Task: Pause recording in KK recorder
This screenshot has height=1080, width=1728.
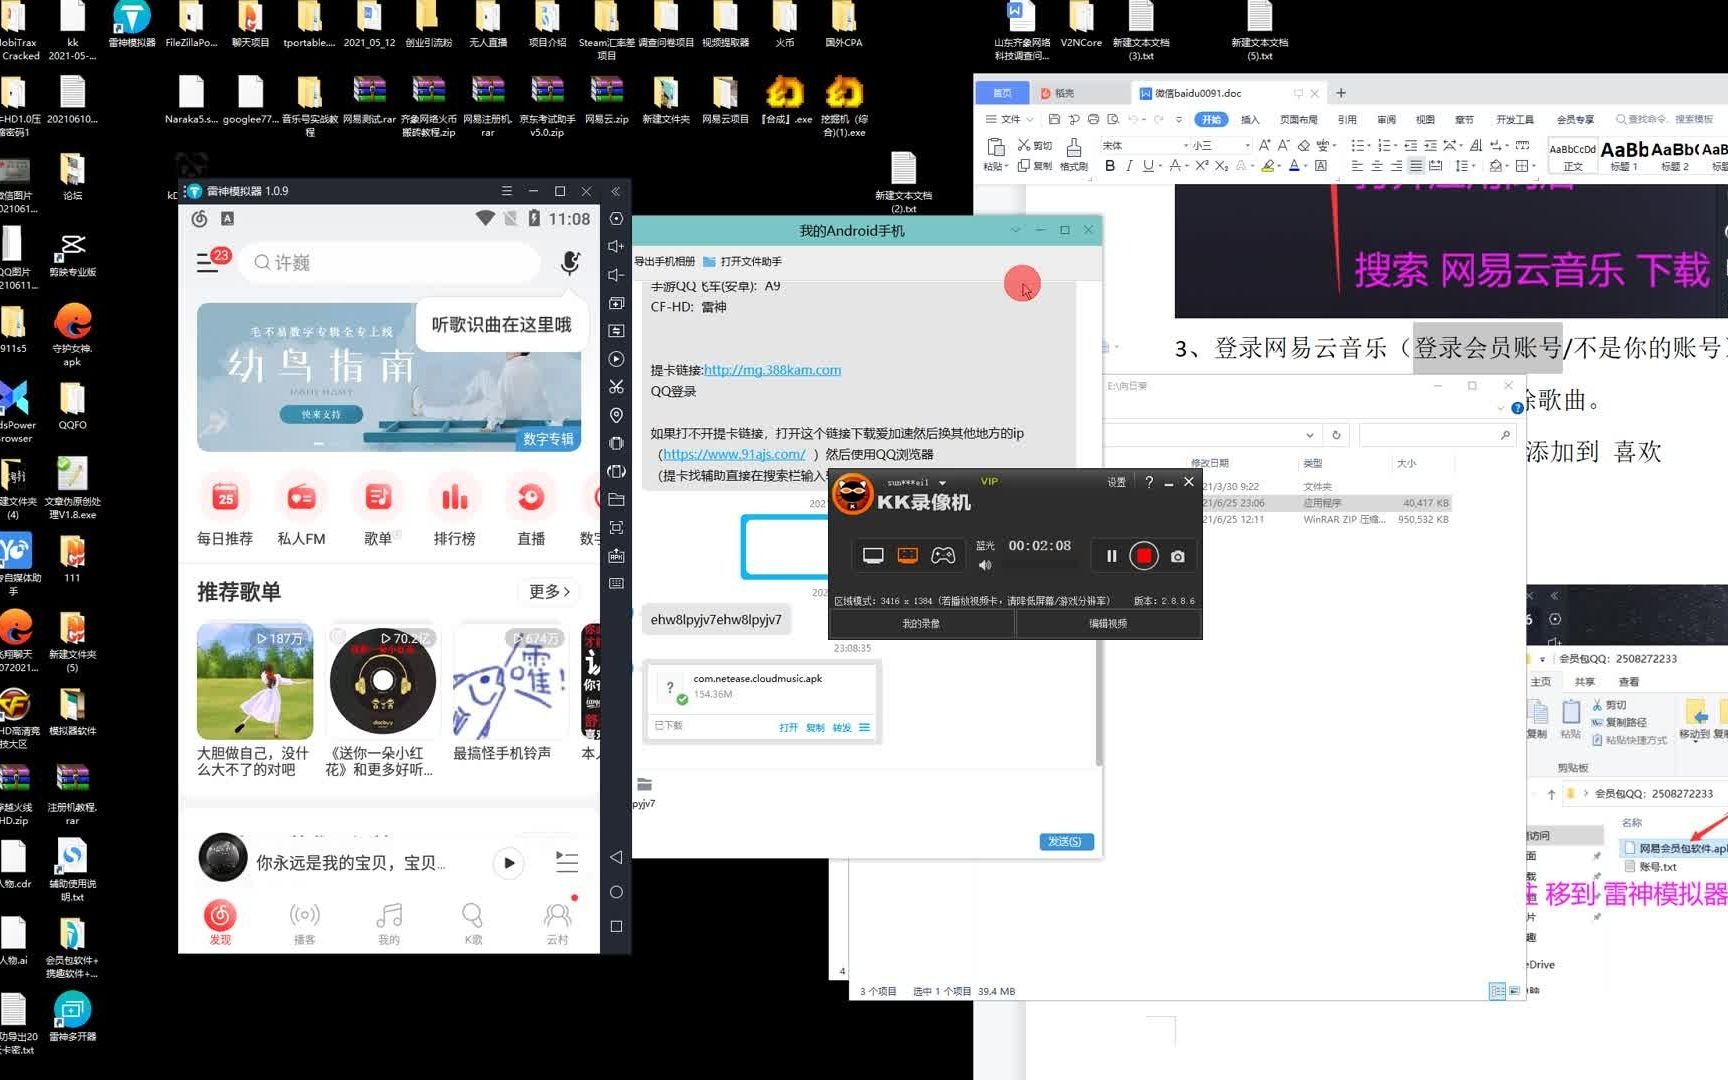Action: 1111,556
